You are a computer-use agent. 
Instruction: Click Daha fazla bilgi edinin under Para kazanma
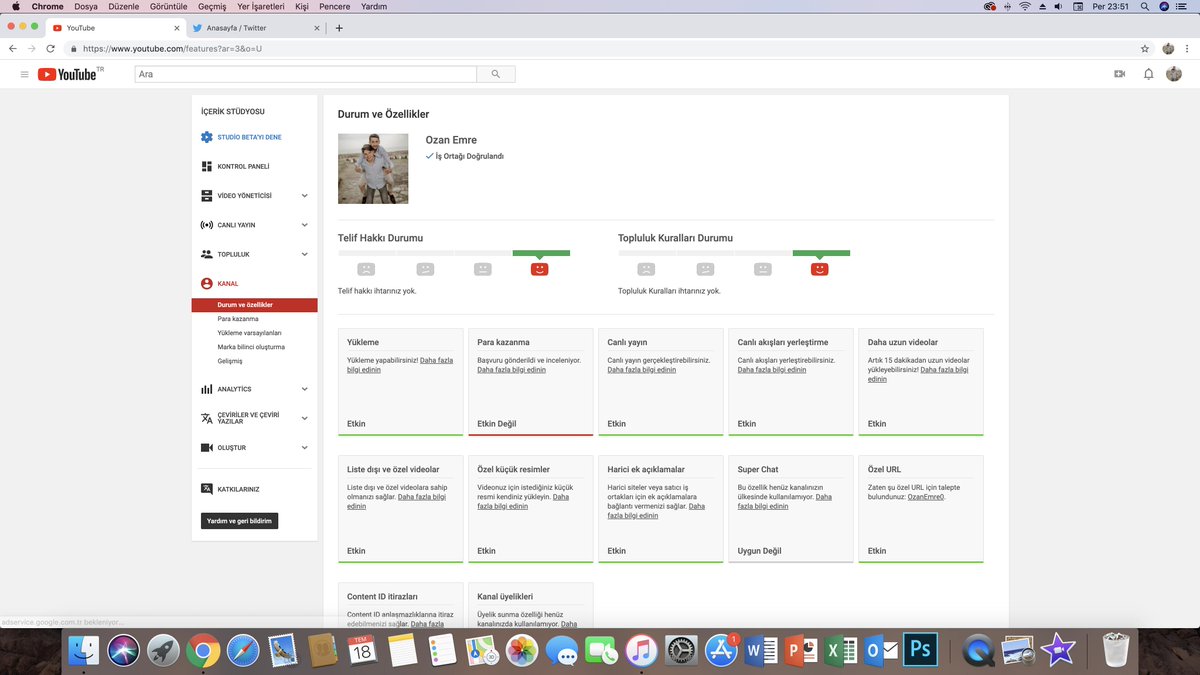pos(512,370)
